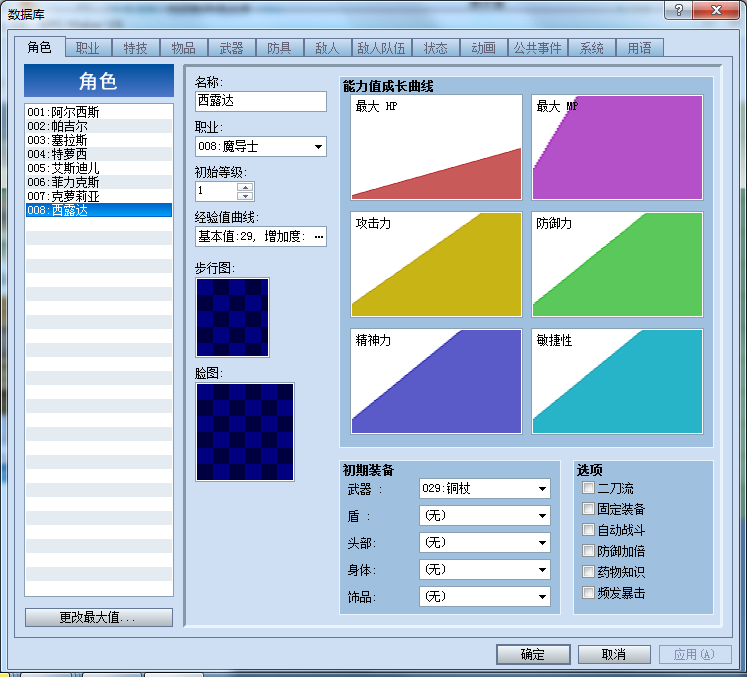747x677 pixels.
Task: Enable the 频发暴击 checkbox
Action: (588, 593)
